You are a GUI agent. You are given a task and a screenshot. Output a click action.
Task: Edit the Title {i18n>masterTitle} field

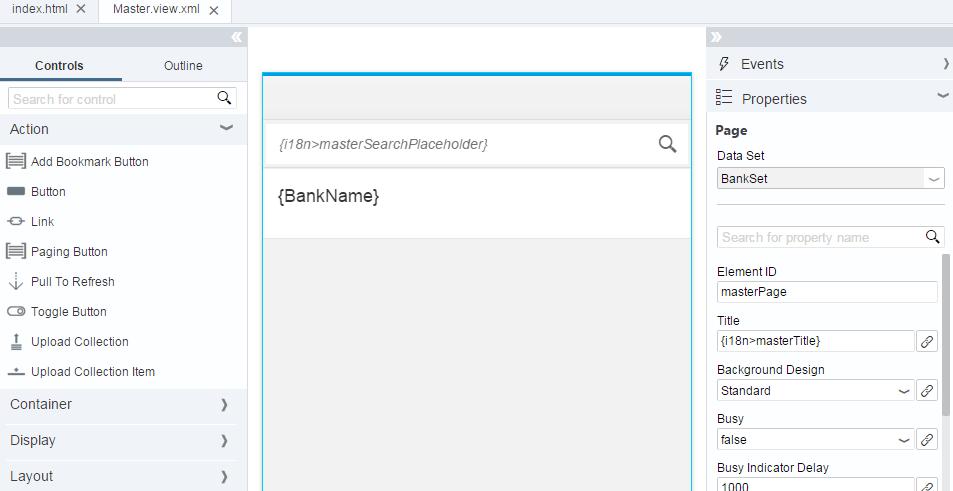[816, 341]
